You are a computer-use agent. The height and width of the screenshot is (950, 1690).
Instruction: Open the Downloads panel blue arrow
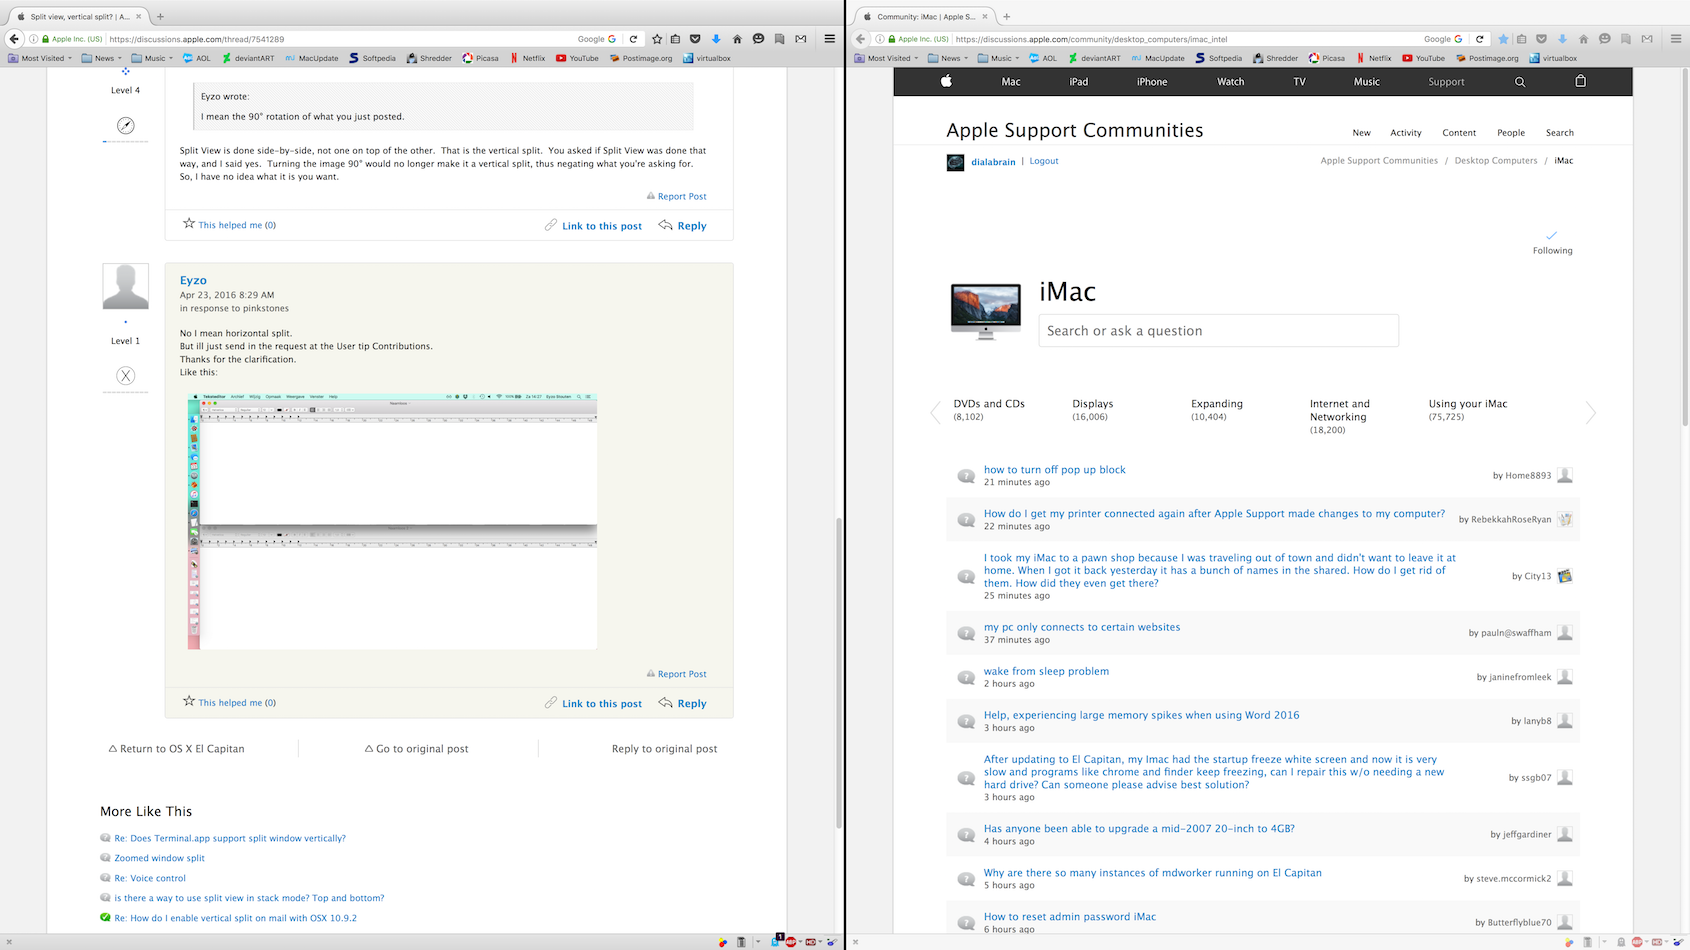coord(714,38)
